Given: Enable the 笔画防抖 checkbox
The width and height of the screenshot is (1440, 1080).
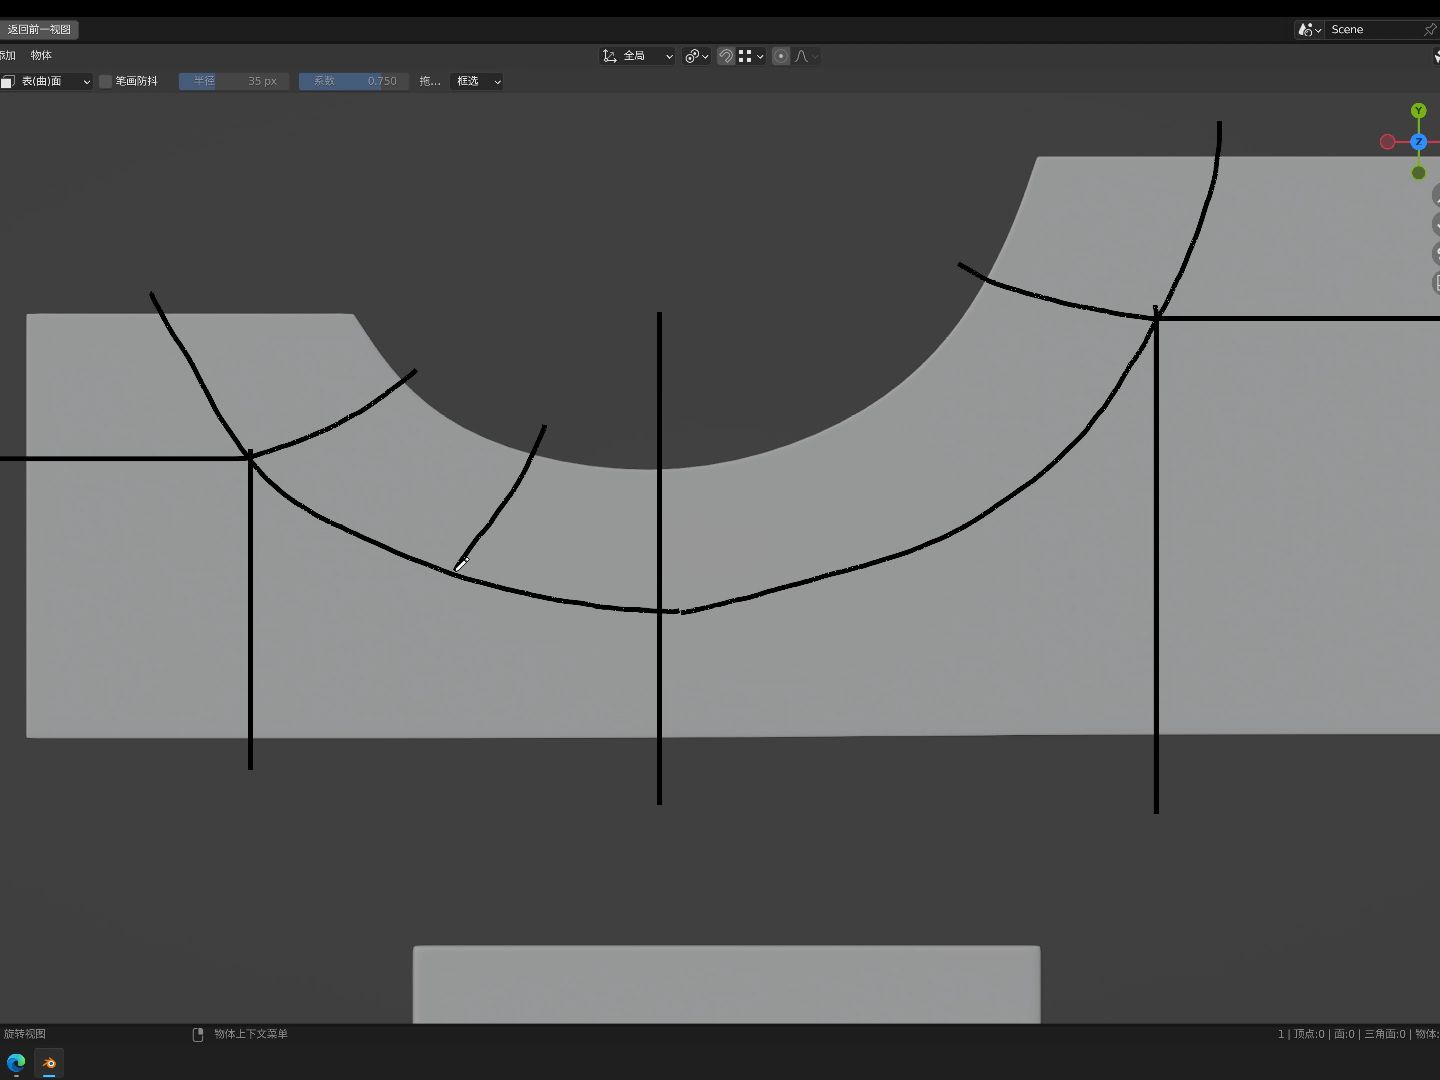Looking at the screenshot, I should [105, 82].
